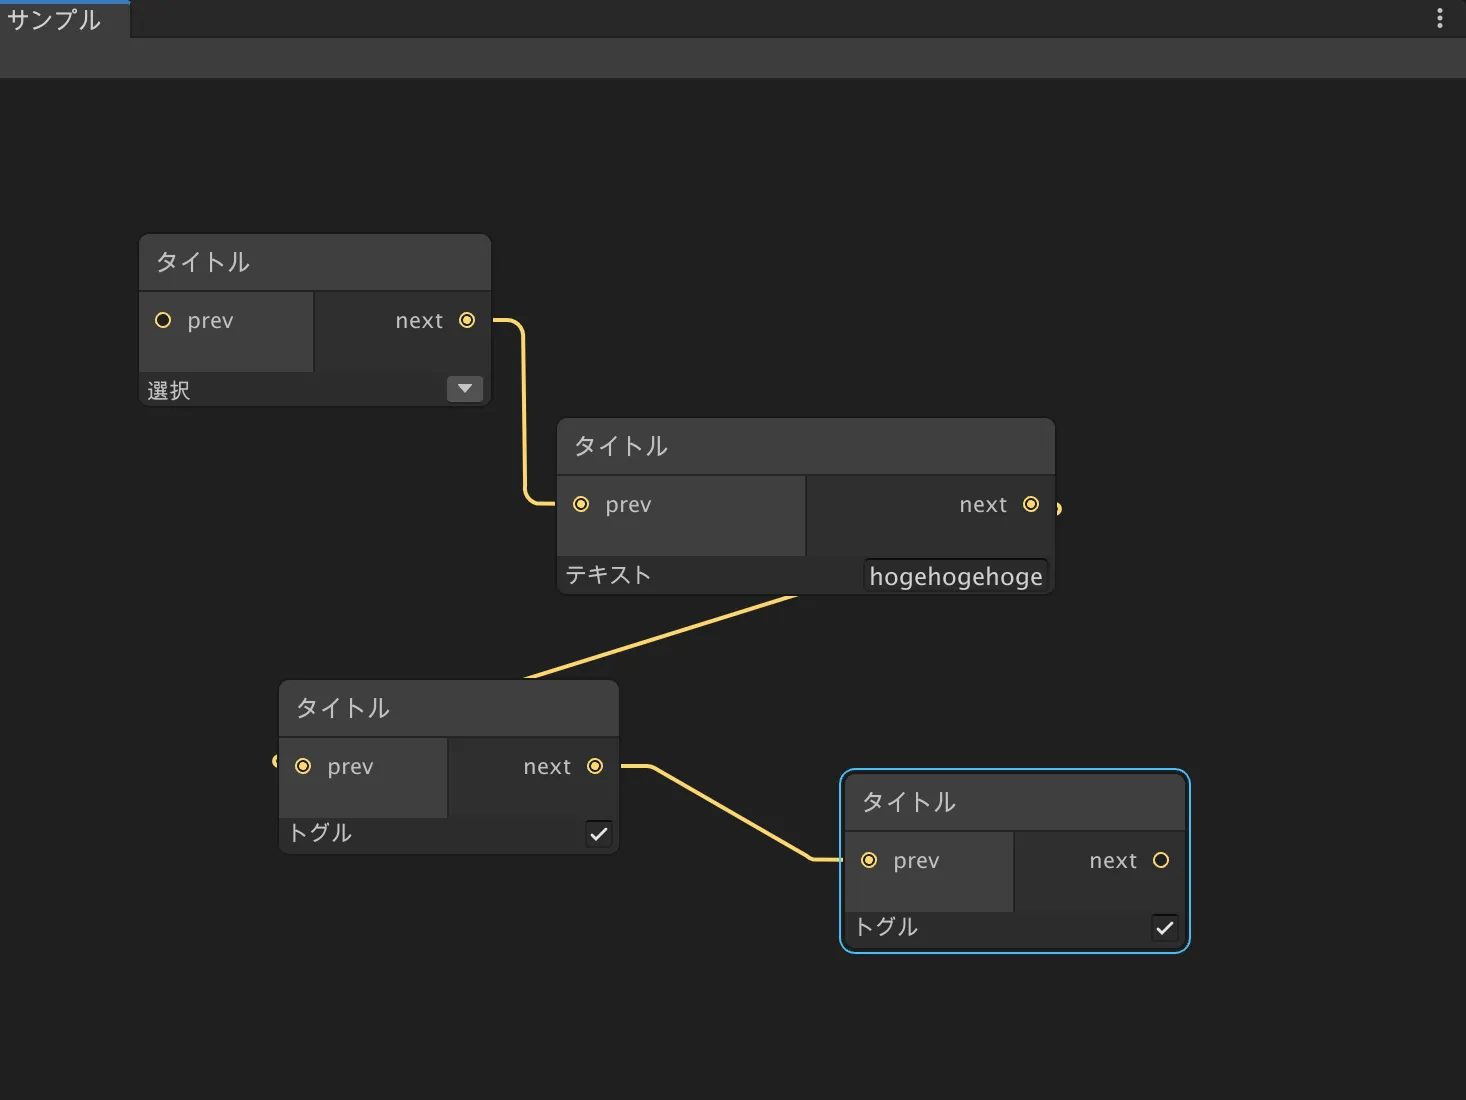This screenshot has height=1100, width=1466.
Task: Click next port of the unselected トグル node
Action: 595,767
